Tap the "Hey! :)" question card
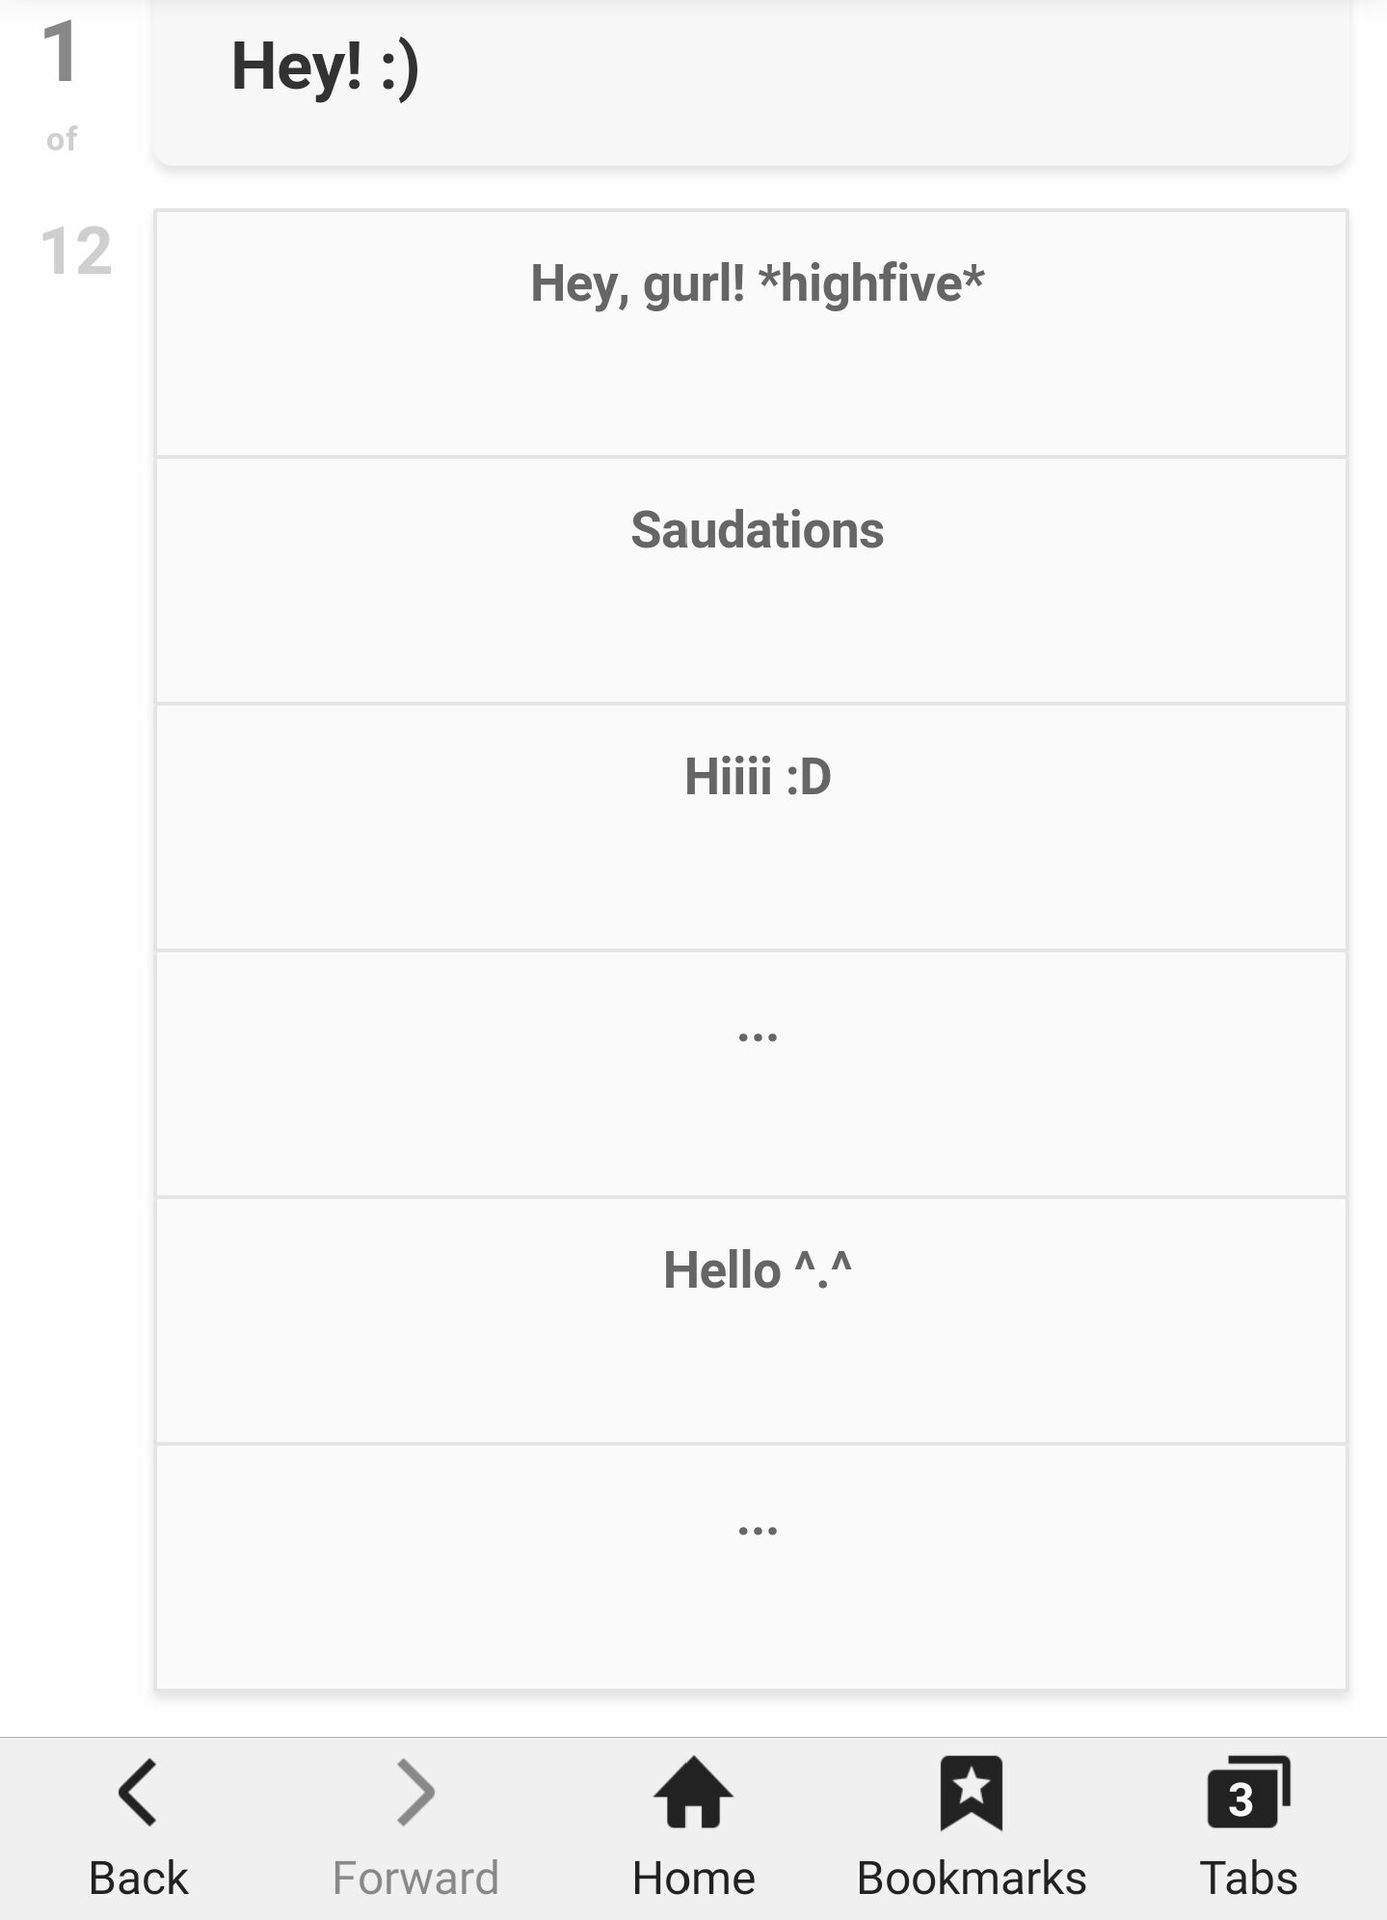Screen dimensions: 1387x1920 pyautogui.click(x=751, y=80)
